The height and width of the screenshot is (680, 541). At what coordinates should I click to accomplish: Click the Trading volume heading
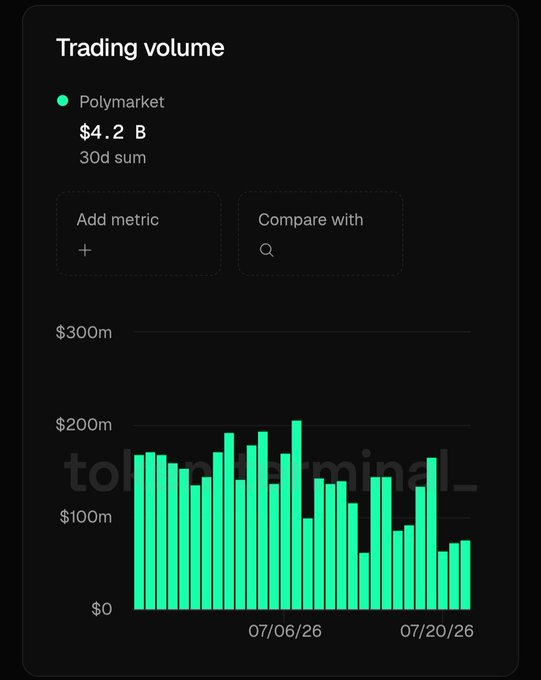(x=140, y=48)
